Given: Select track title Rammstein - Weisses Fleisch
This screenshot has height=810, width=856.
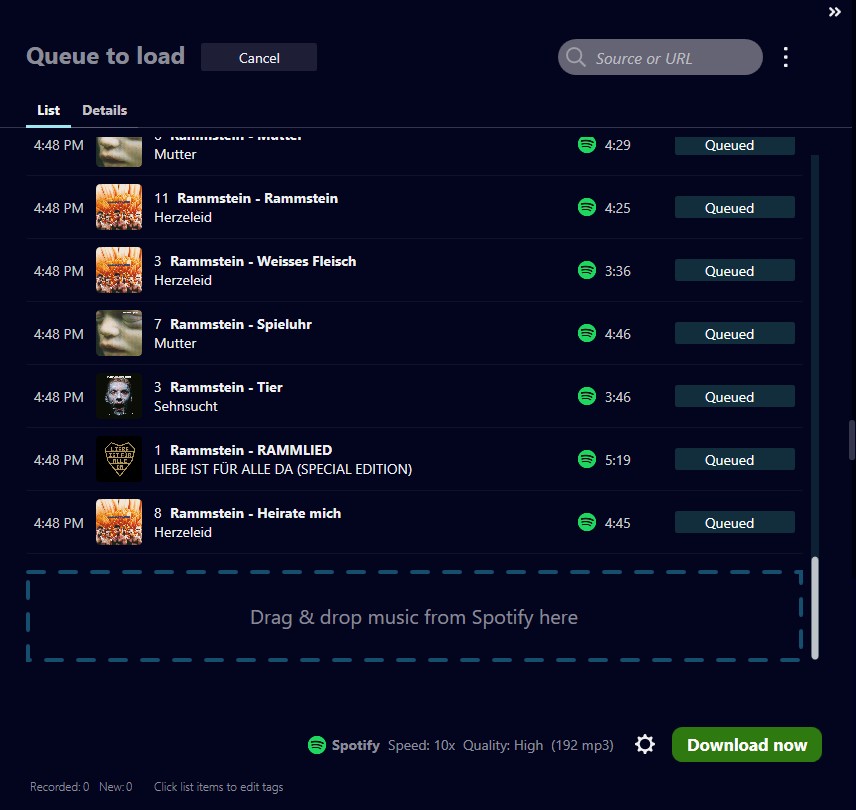Looking at the screenshot, I should coord(263,261).
